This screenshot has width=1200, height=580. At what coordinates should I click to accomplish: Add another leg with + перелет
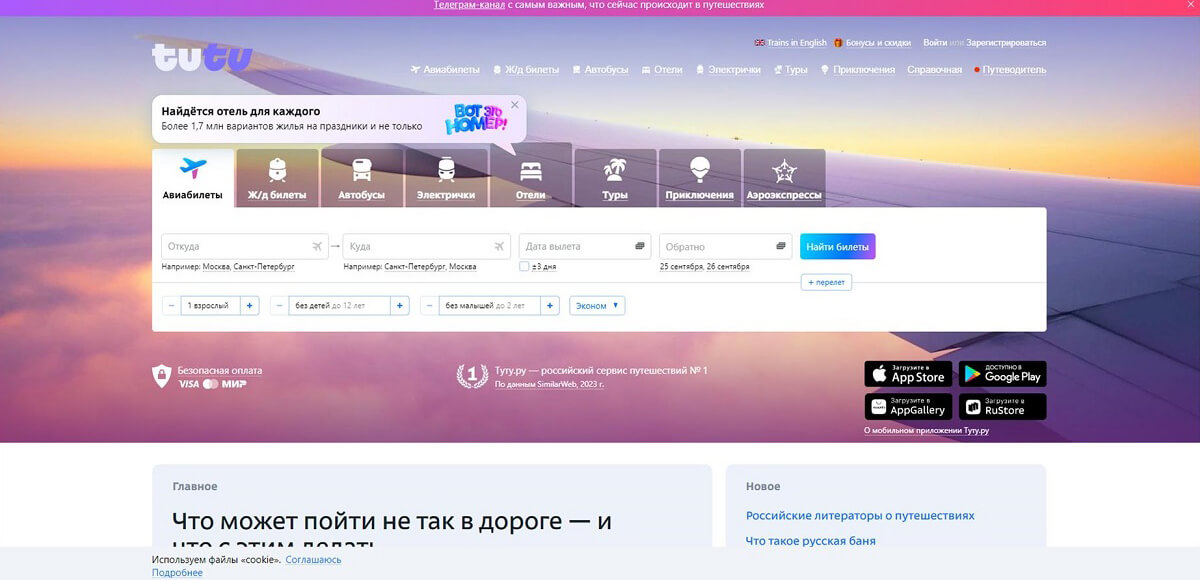pos(826,282)
